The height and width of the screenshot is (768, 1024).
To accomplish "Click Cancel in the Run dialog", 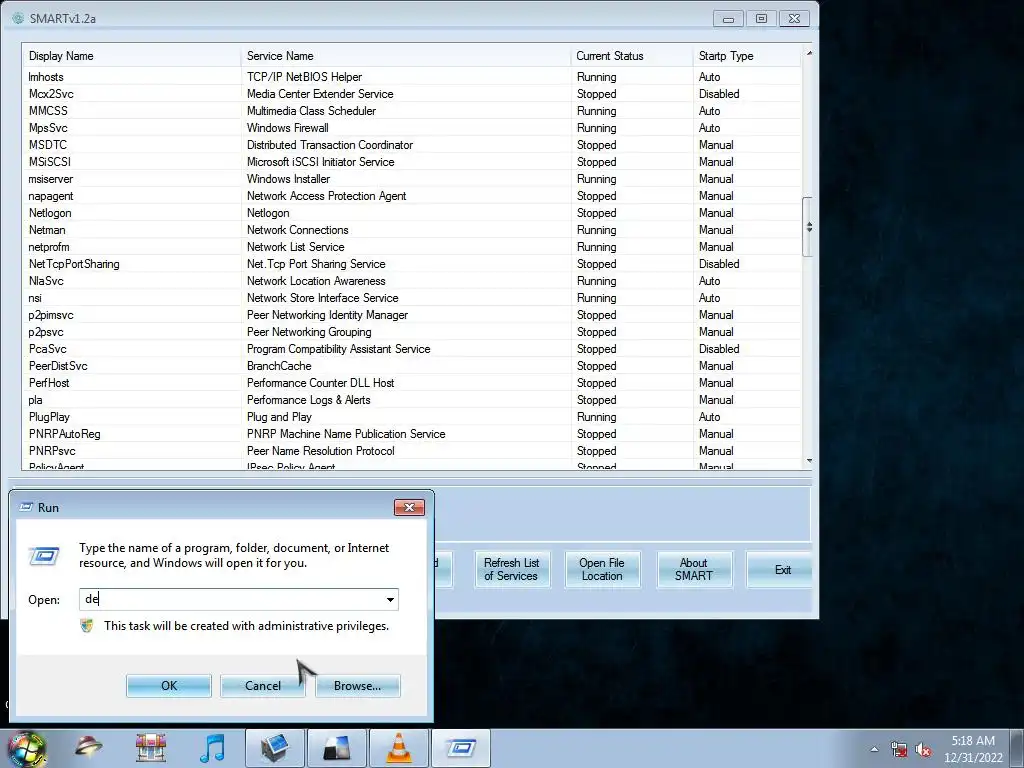I will pos(263,686).
